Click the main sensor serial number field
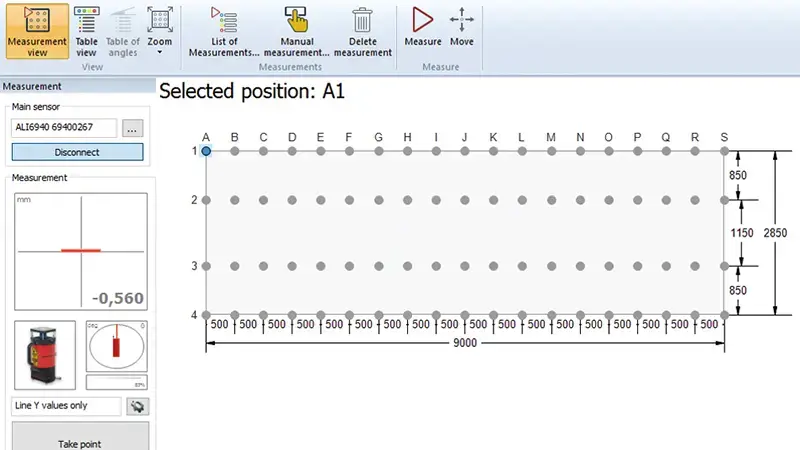The image size is (800, 450). (64, 128)
